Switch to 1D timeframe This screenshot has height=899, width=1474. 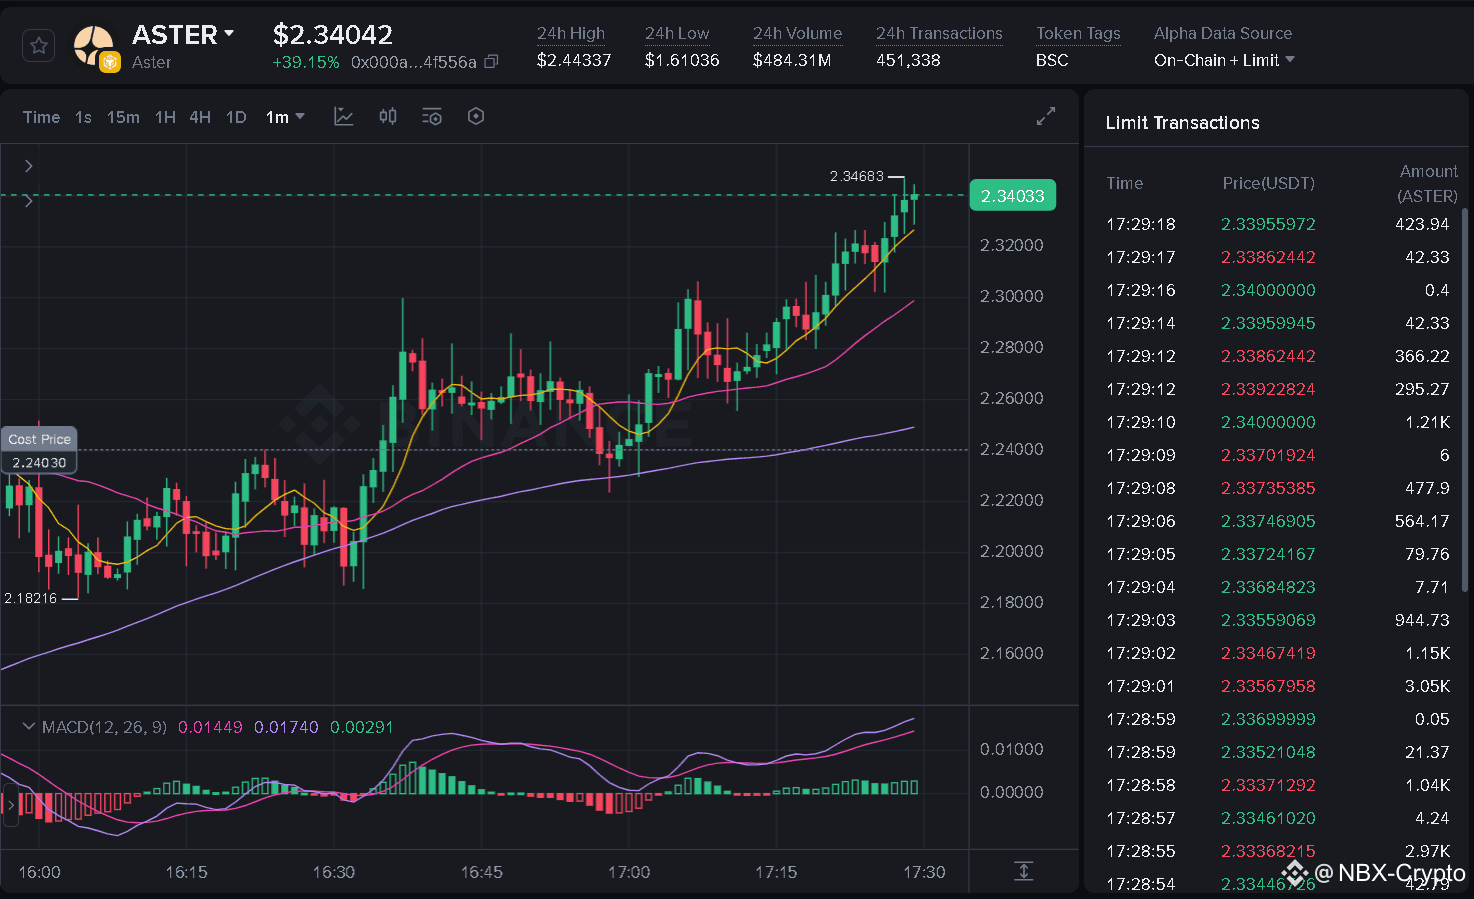(236, 117)
